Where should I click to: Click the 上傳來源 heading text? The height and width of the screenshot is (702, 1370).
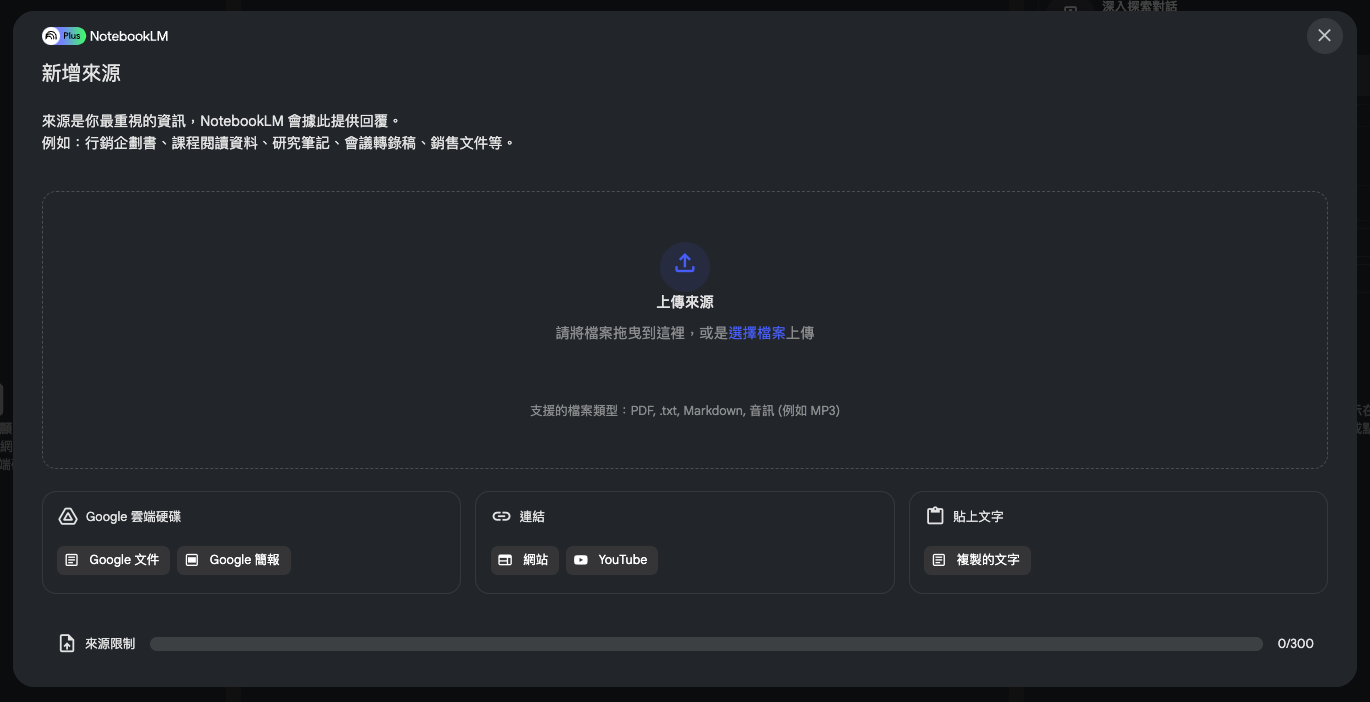[x=685, y=302]
